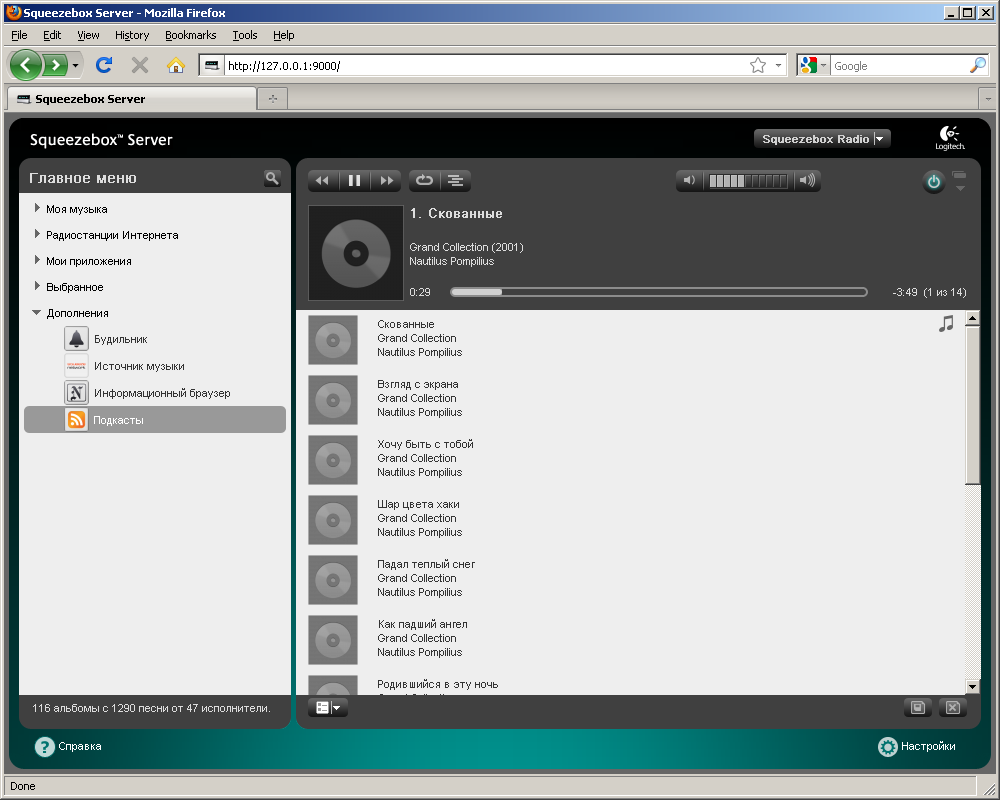Open the Squeezebox Radio player dropdown
Viewport: 1000px width, 800px height.
pos(822,139)
